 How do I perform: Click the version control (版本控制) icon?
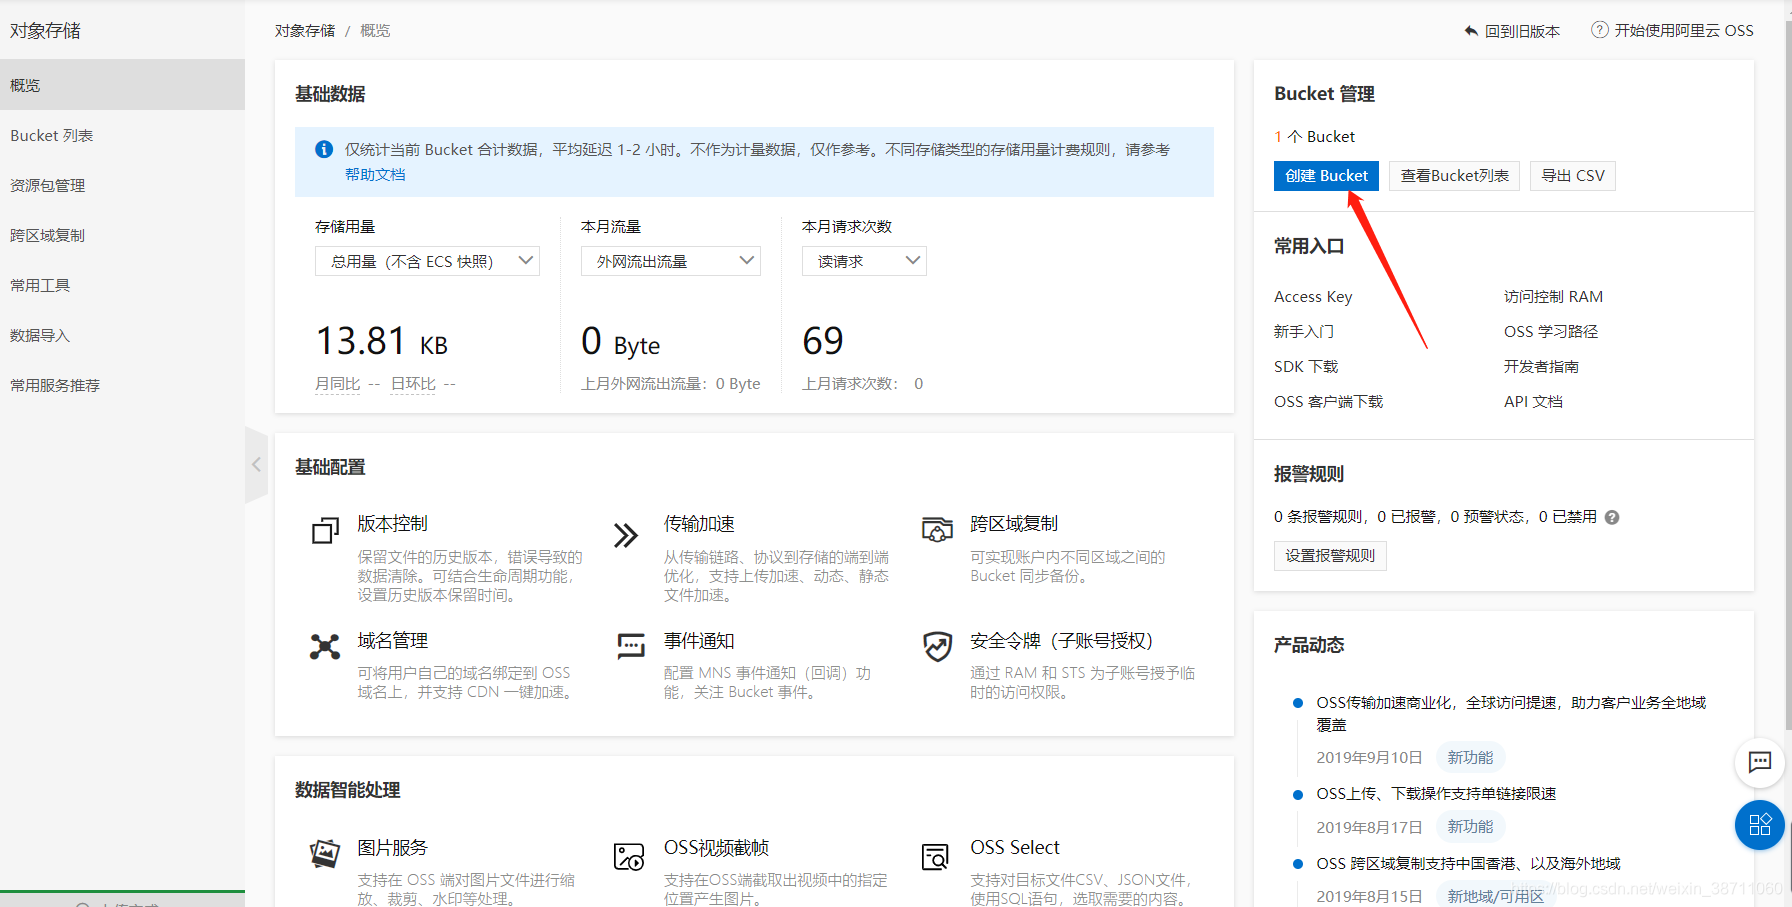(x=325, y=531)
